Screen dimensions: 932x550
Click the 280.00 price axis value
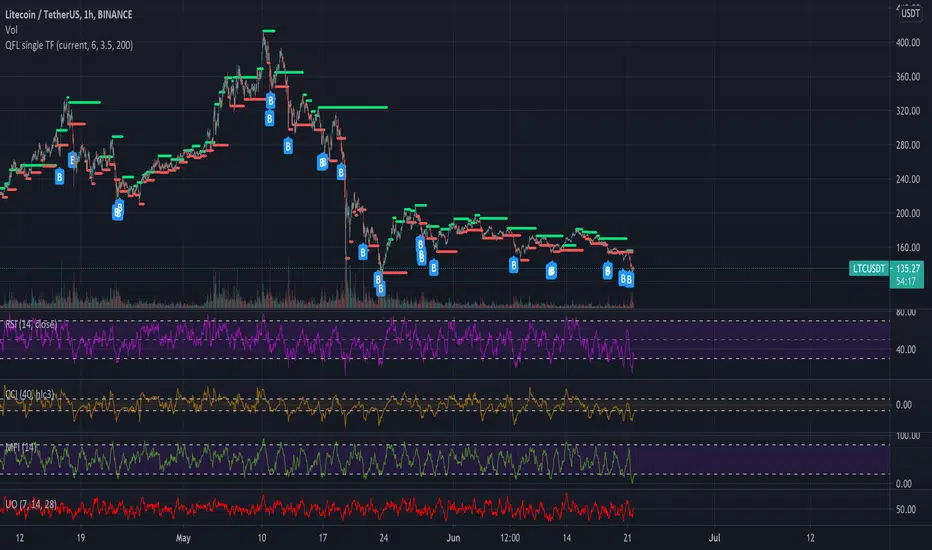click(908, 145)
